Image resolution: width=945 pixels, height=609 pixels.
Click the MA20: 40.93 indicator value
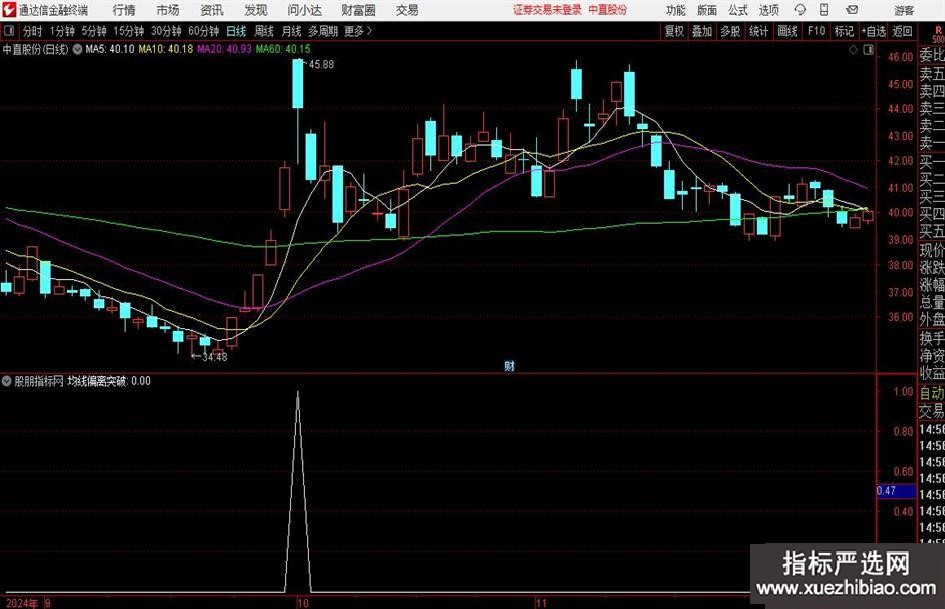pos(224,49)
